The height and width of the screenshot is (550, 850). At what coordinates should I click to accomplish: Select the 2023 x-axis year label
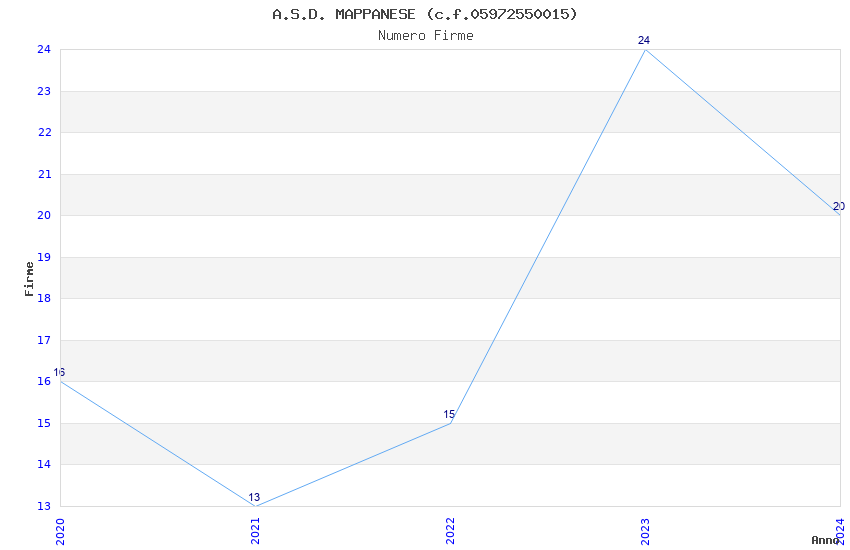click(645, 532)
